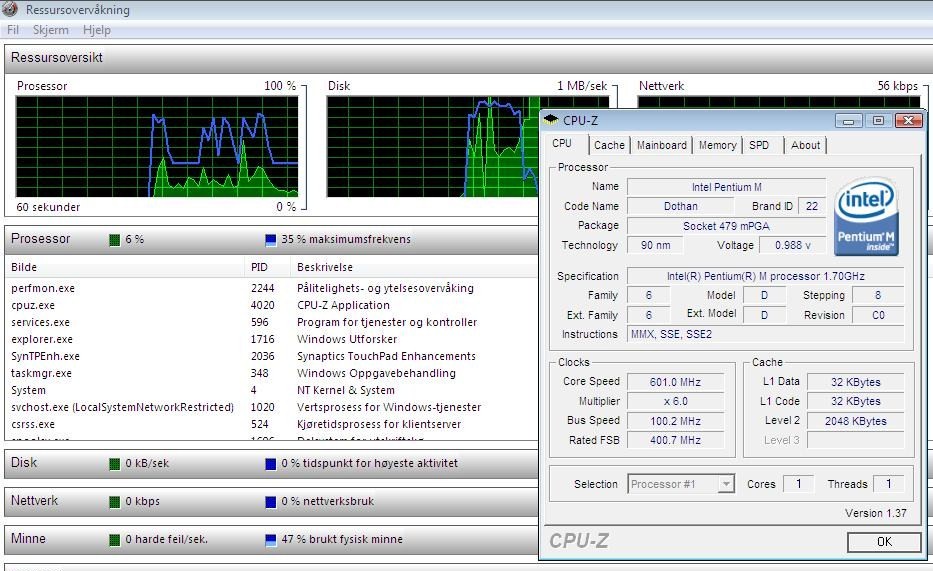Select the SPD tab in CPU-Z

[x=759, y=145]
